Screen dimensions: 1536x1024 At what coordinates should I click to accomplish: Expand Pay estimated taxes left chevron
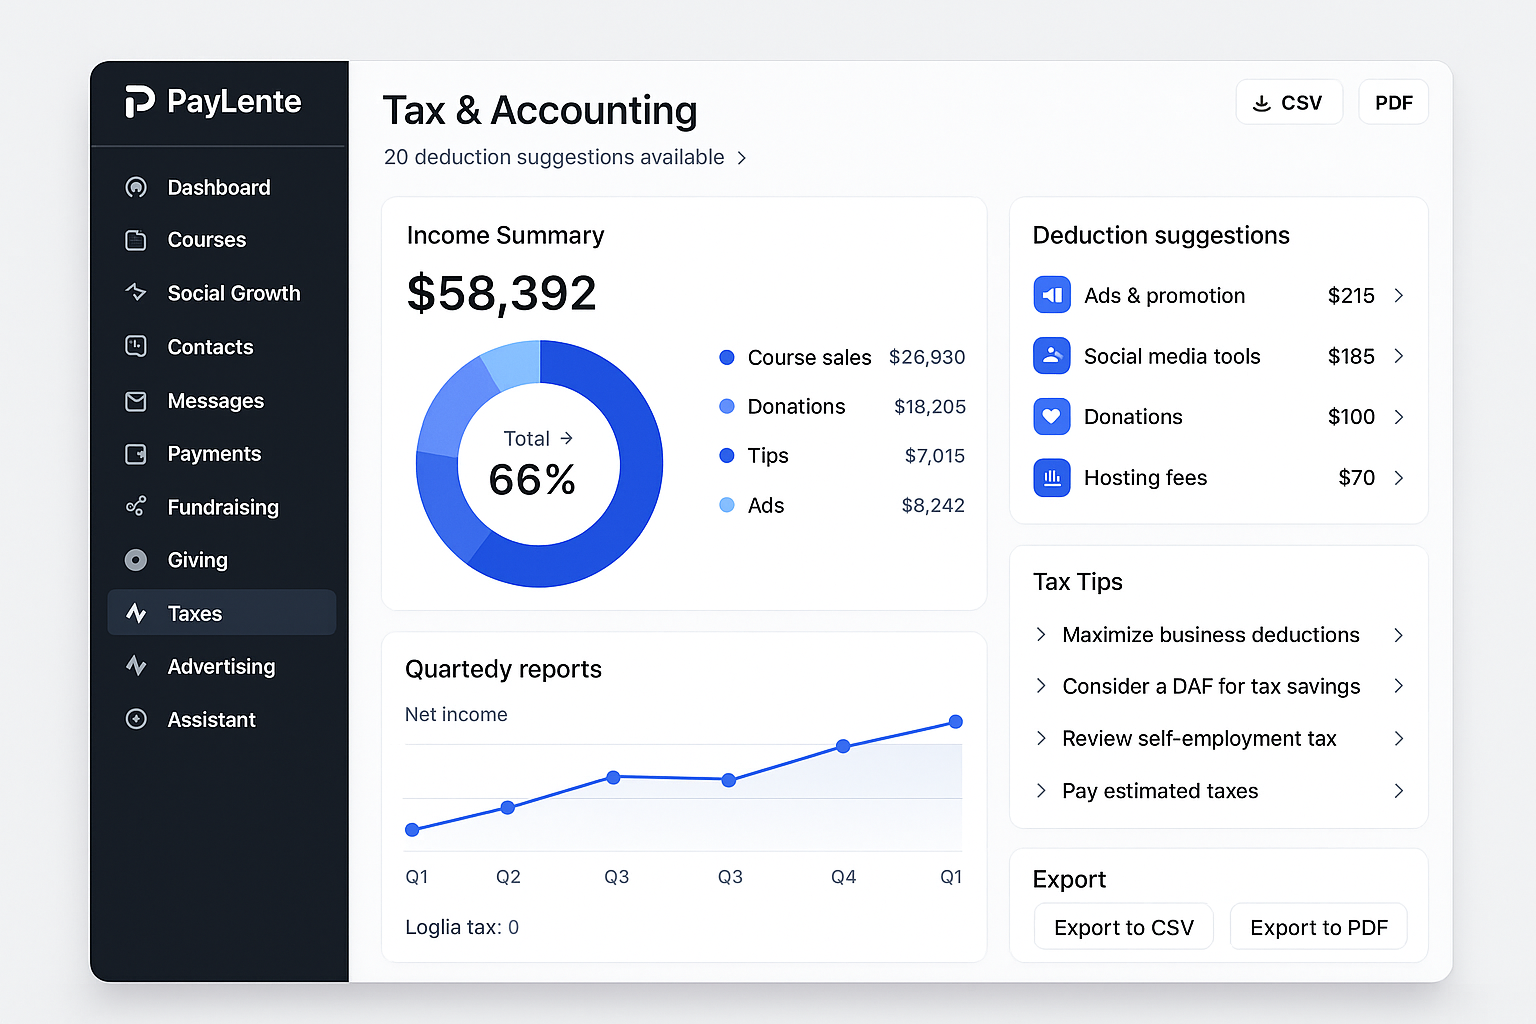(1041, 790)
